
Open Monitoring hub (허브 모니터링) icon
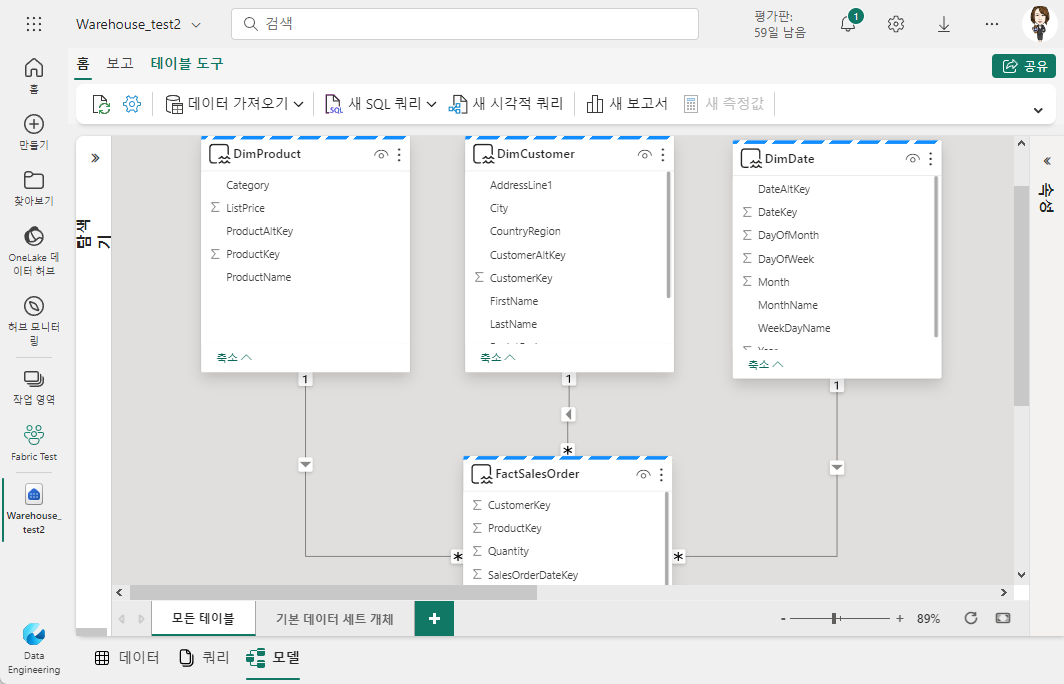coord(34,320)
